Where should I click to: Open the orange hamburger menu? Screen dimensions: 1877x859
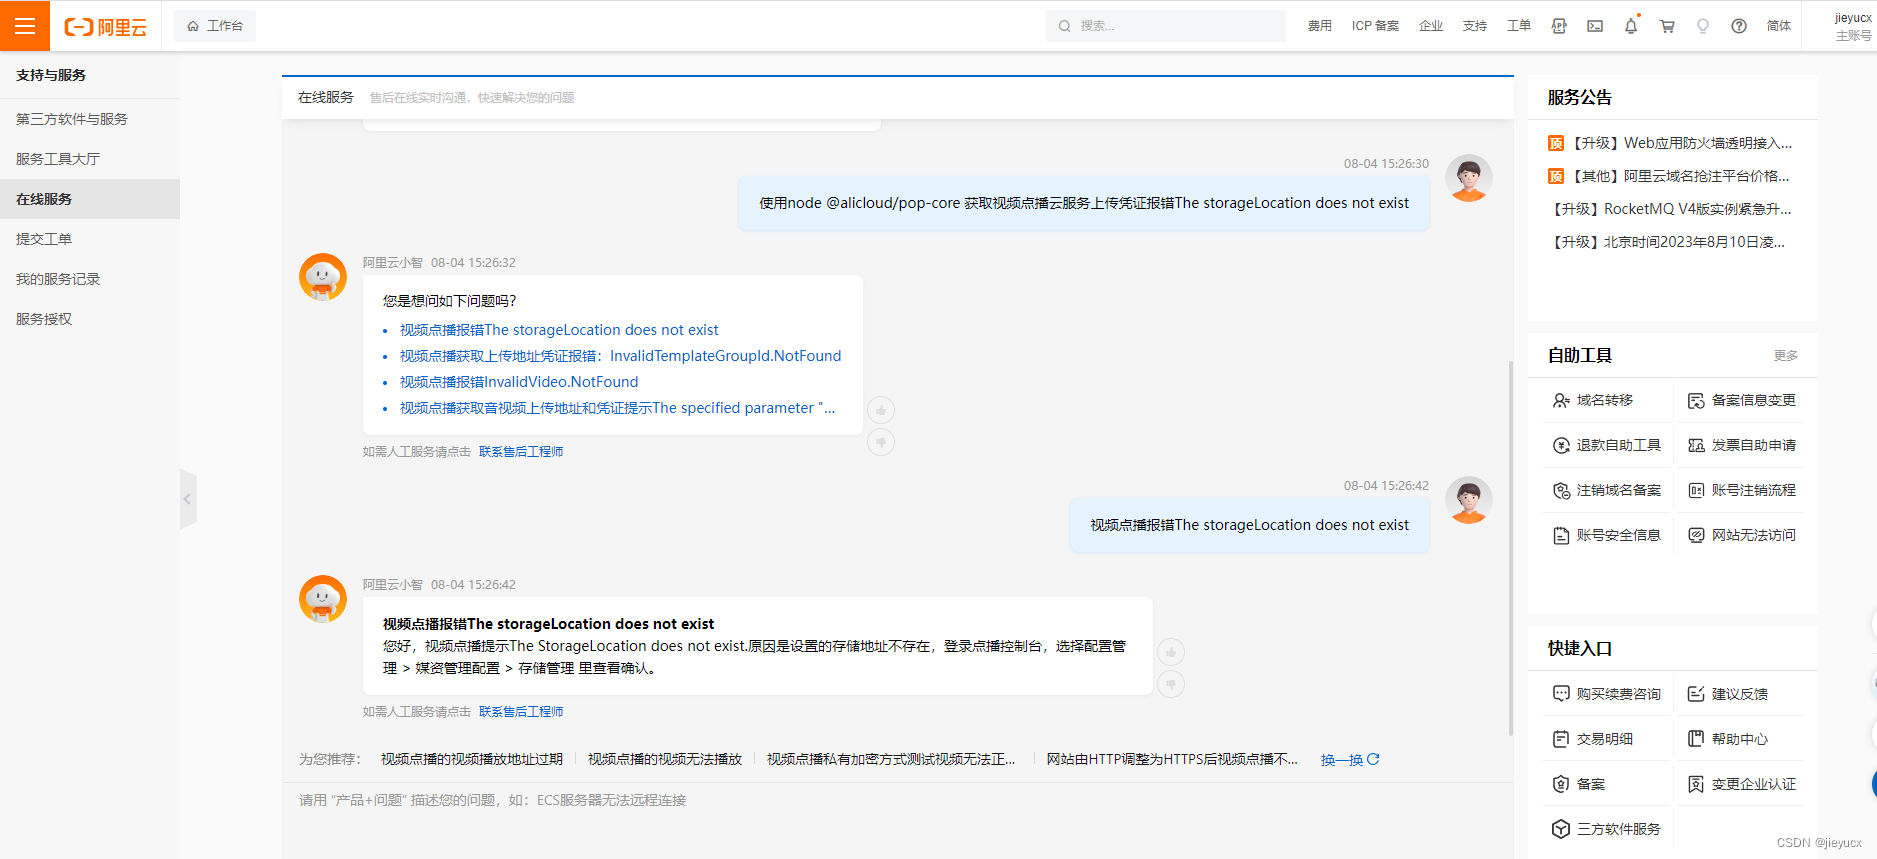(25, 26)
